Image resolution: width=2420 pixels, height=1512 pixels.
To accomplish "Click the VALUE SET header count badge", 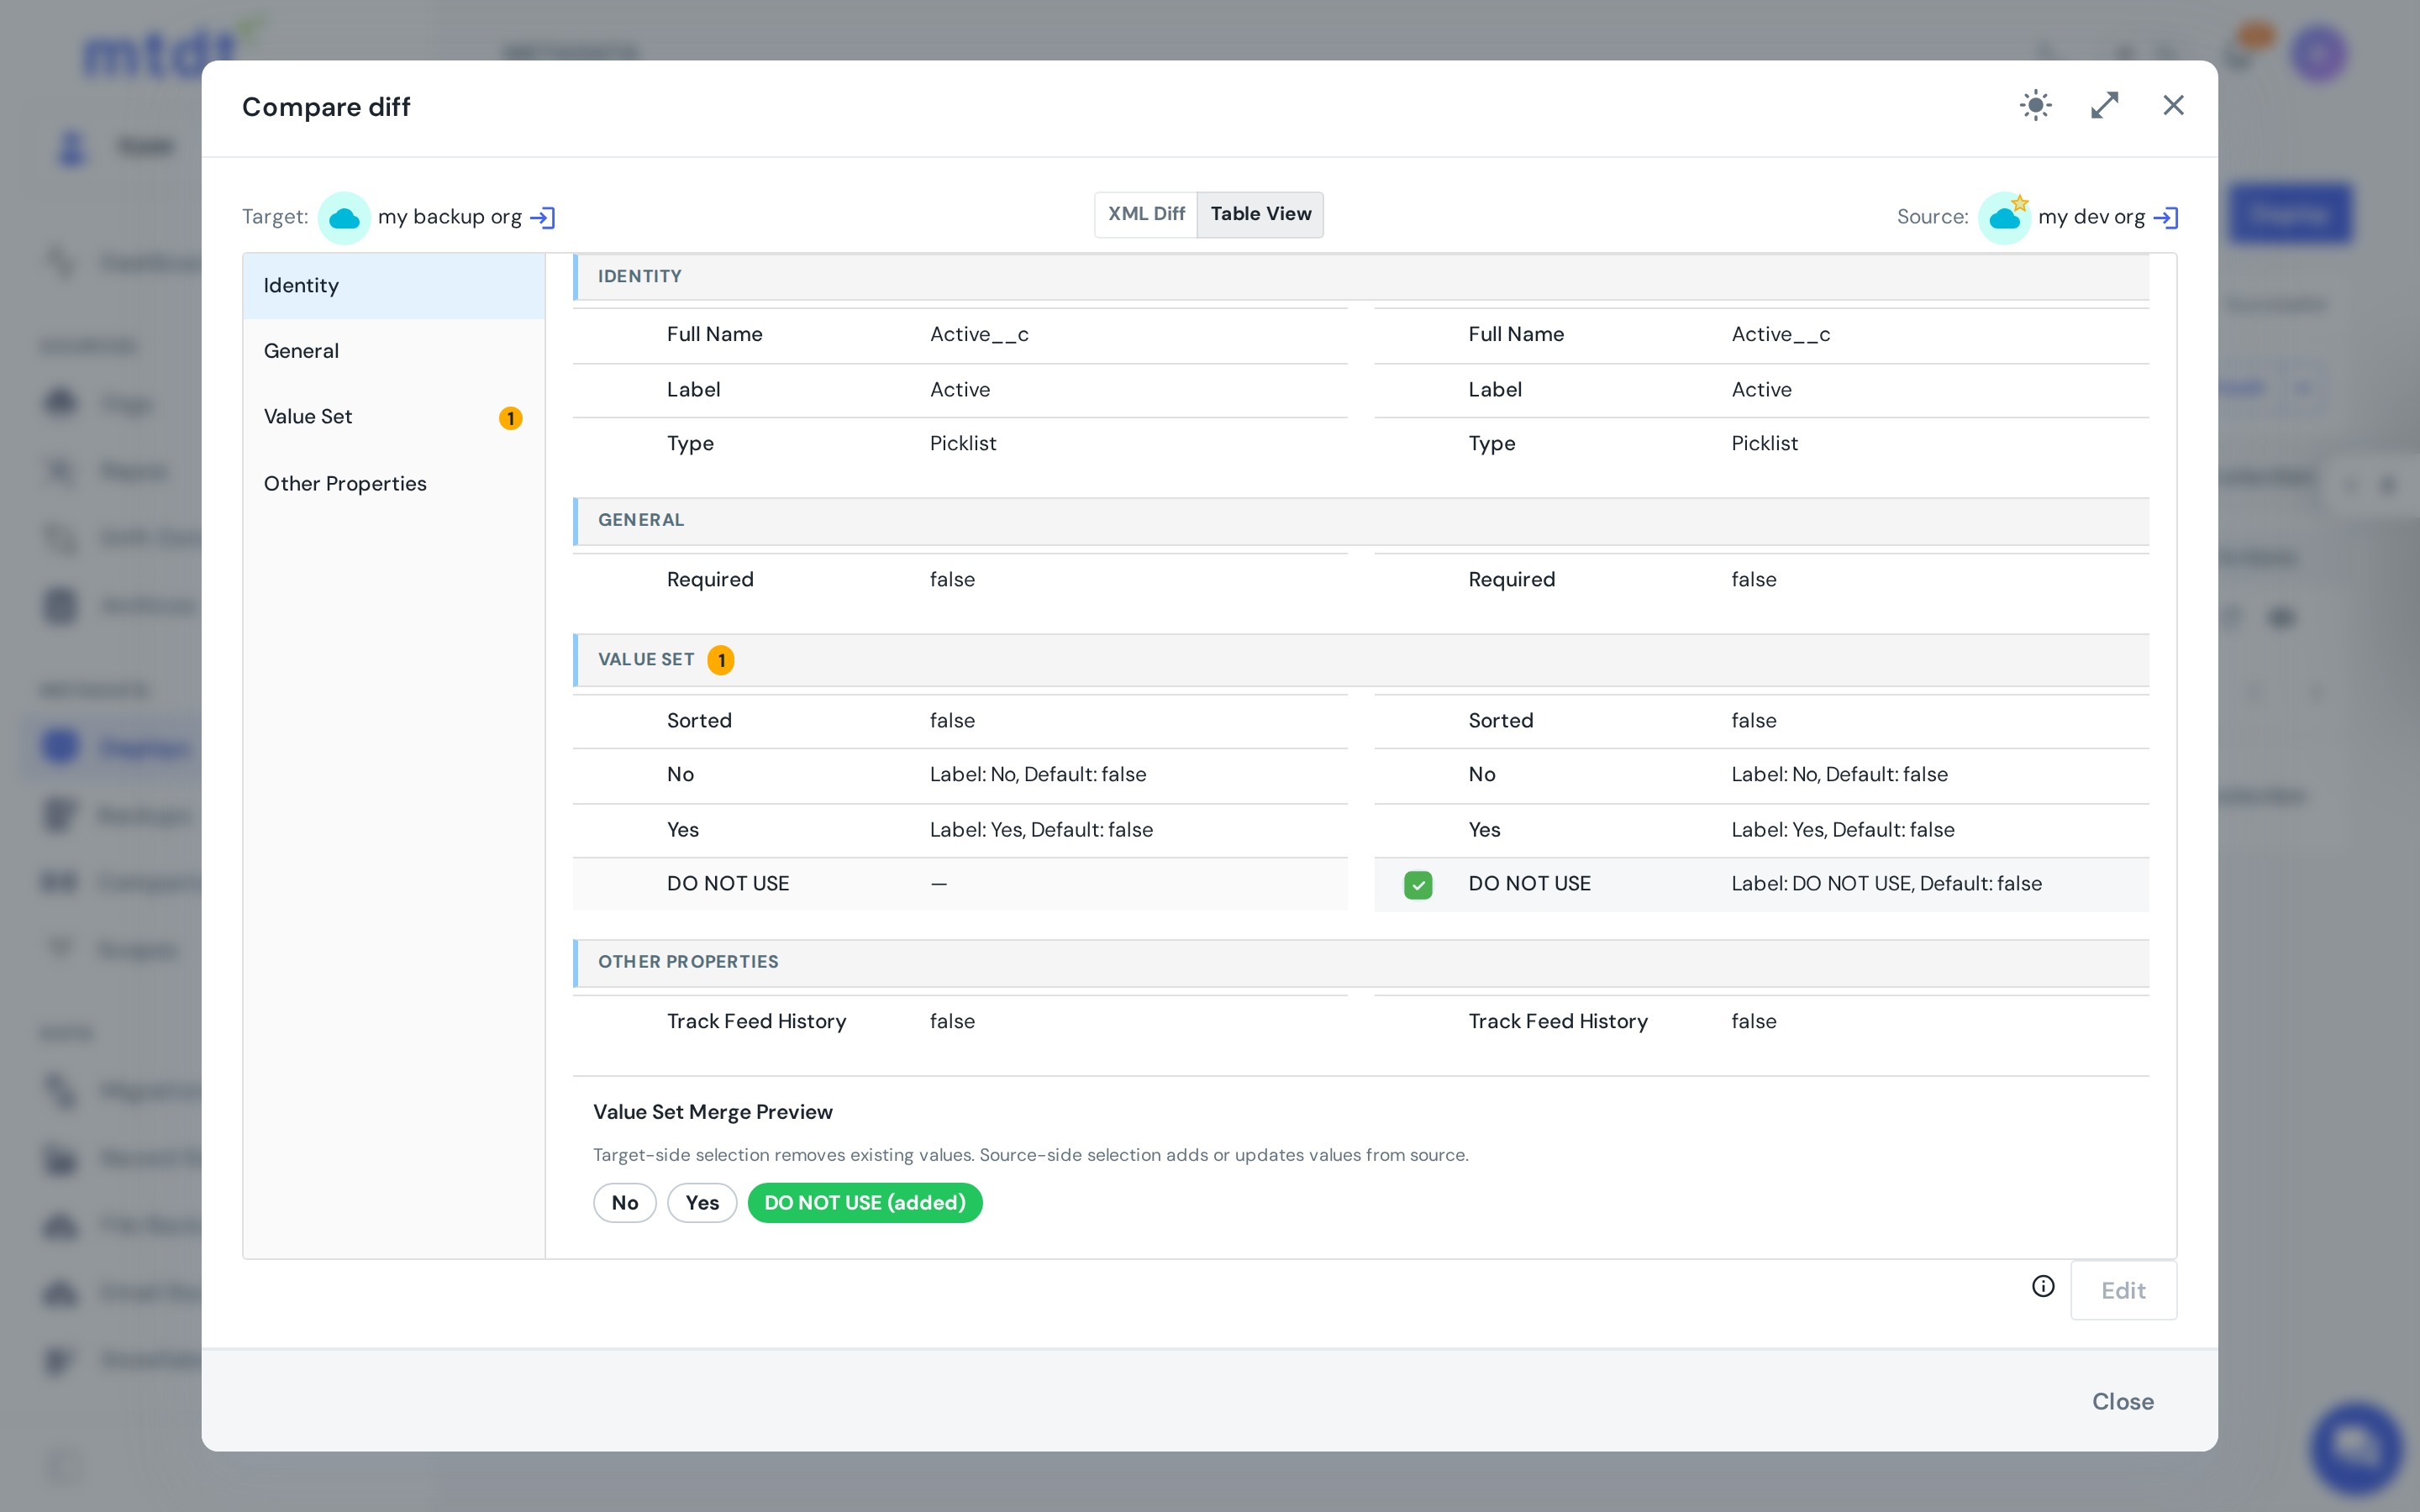I will [x=721, y=660].
